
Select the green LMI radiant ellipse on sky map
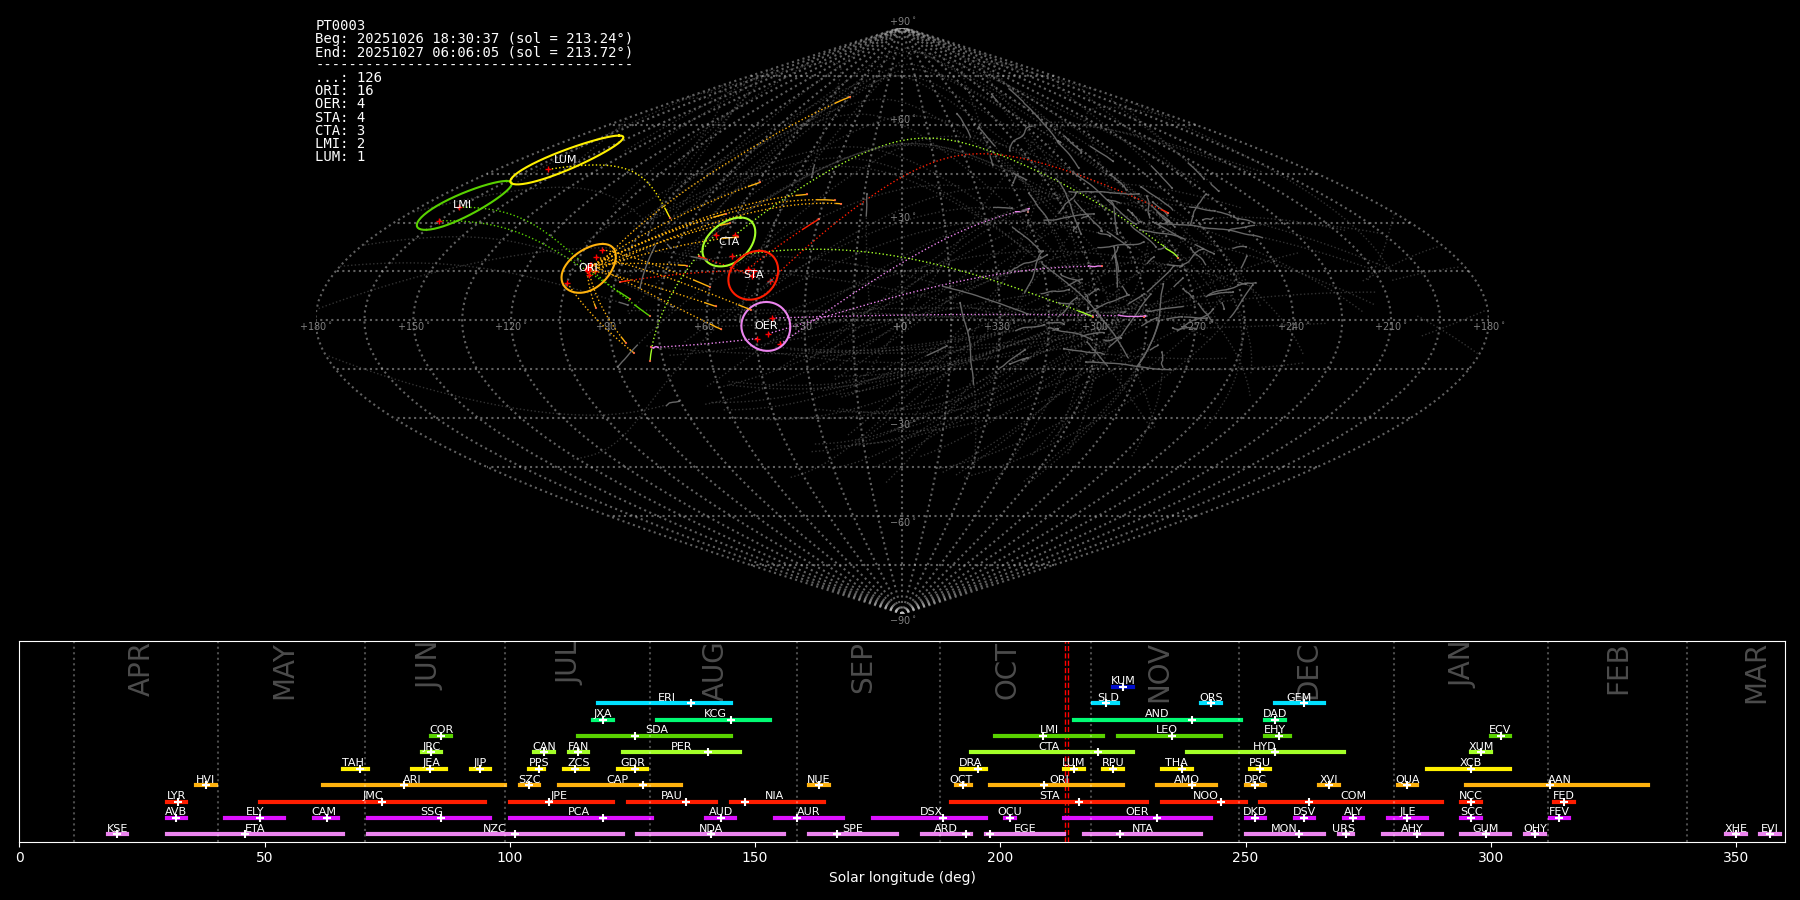coord(464,205)
